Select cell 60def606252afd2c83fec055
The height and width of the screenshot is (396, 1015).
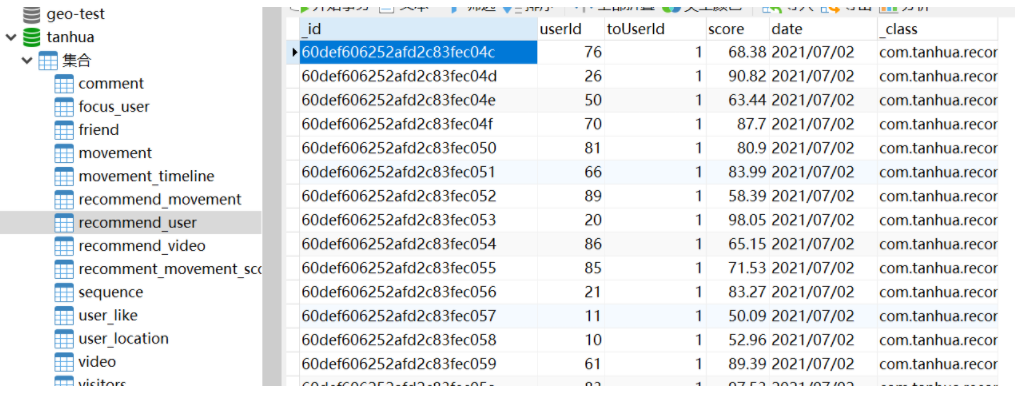pos(418,268)
